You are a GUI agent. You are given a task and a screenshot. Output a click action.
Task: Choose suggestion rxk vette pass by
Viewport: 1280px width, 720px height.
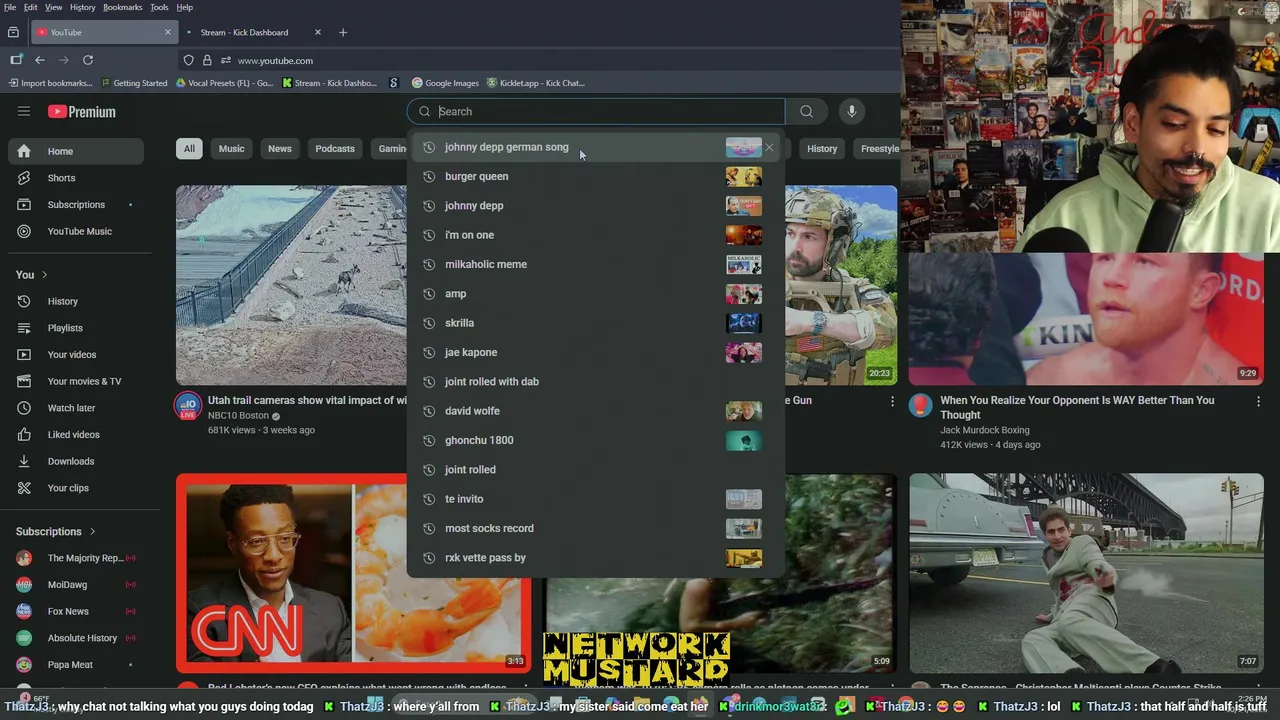594,557
